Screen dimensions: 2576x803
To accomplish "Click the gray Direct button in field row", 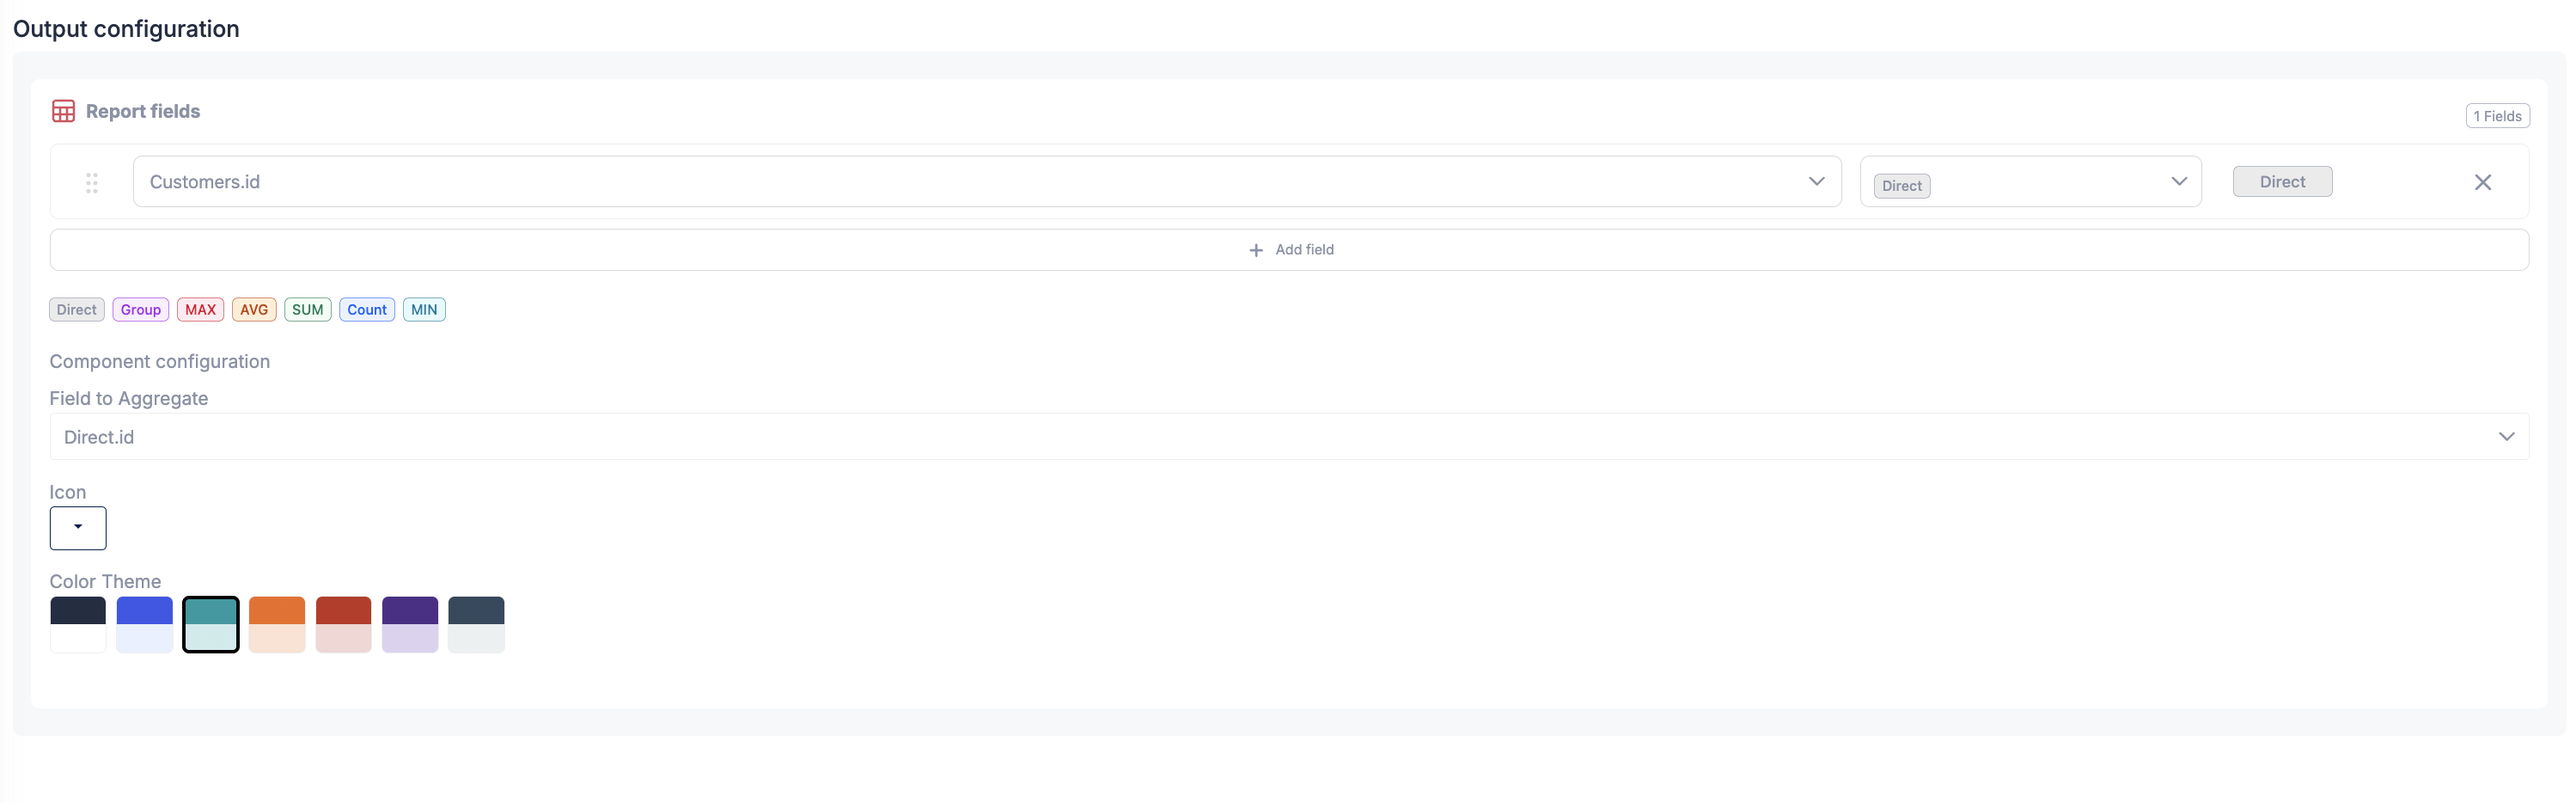I will tap(2281, 182).
